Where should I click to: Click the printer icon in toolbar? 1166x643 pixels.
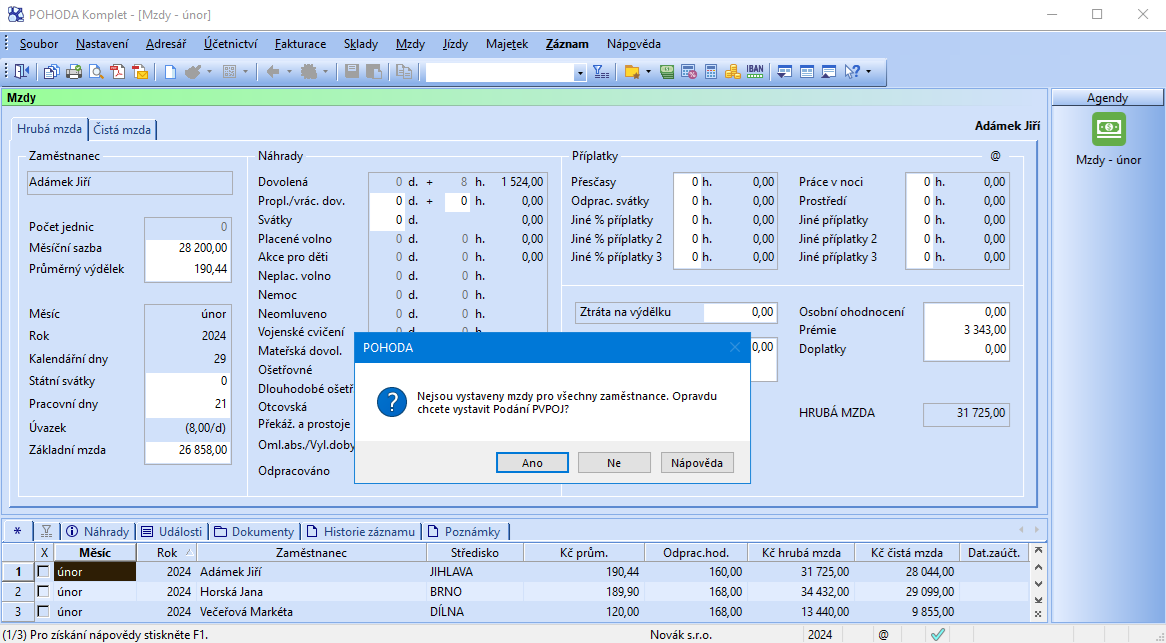coord(74,71)
